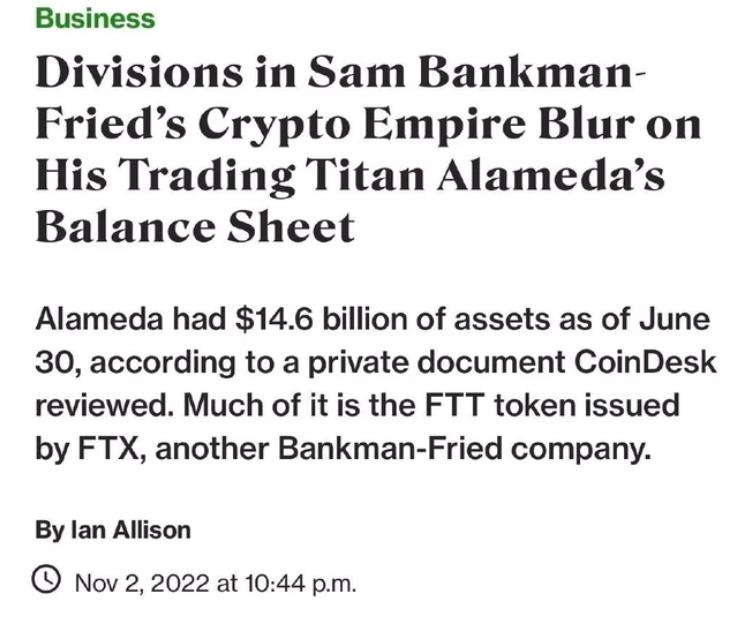Click the word reviewed in the summary
The height and width of the screenshot is (621, 753).
(102, 405)
